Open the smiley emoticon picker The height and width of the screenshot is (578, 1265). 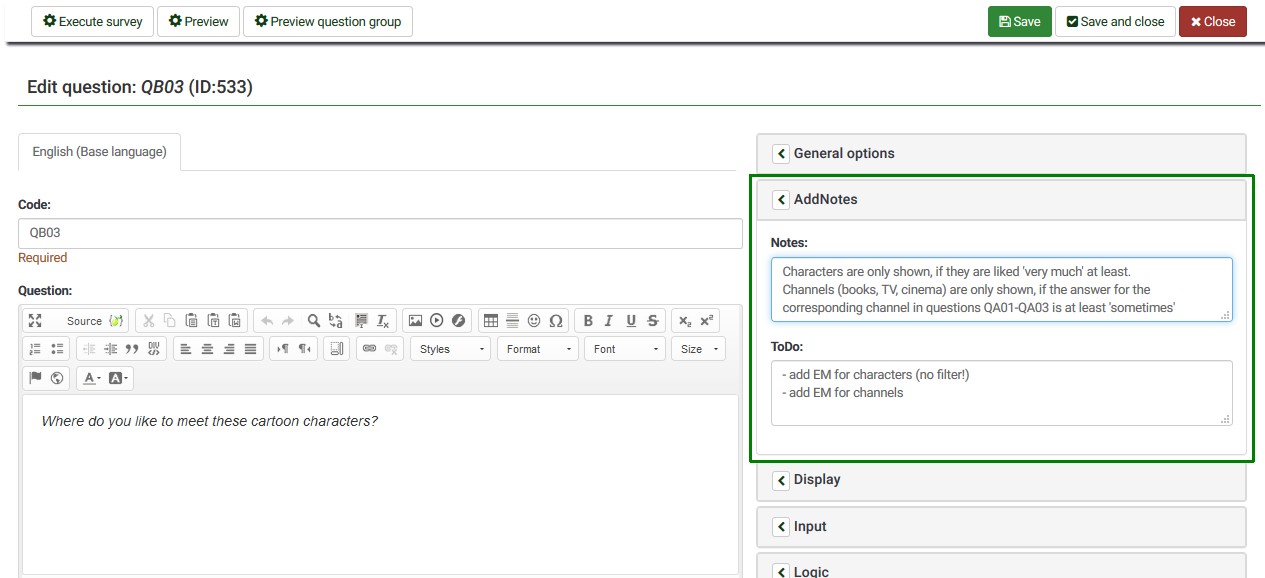pos(534,321)
